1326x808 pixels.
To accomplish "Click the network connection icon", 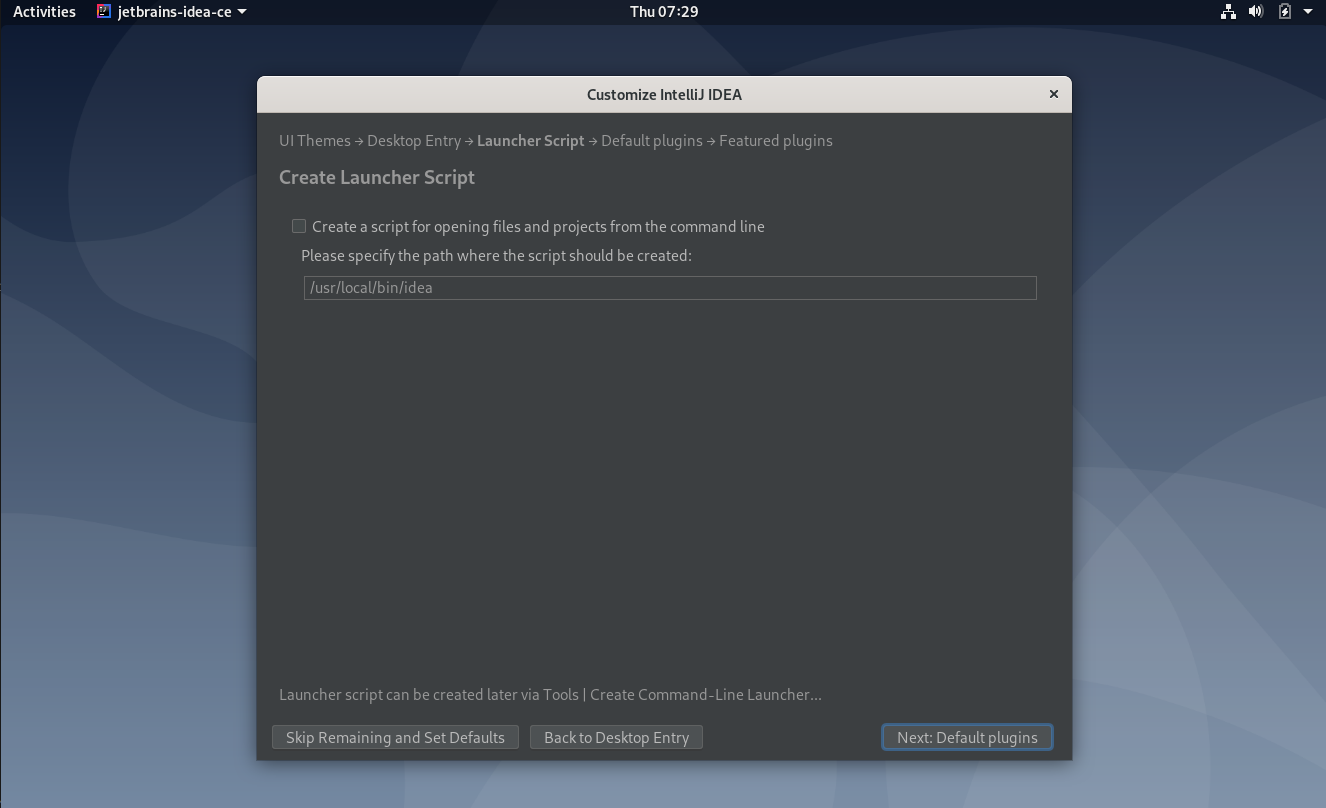I will tap(1228, 12).
